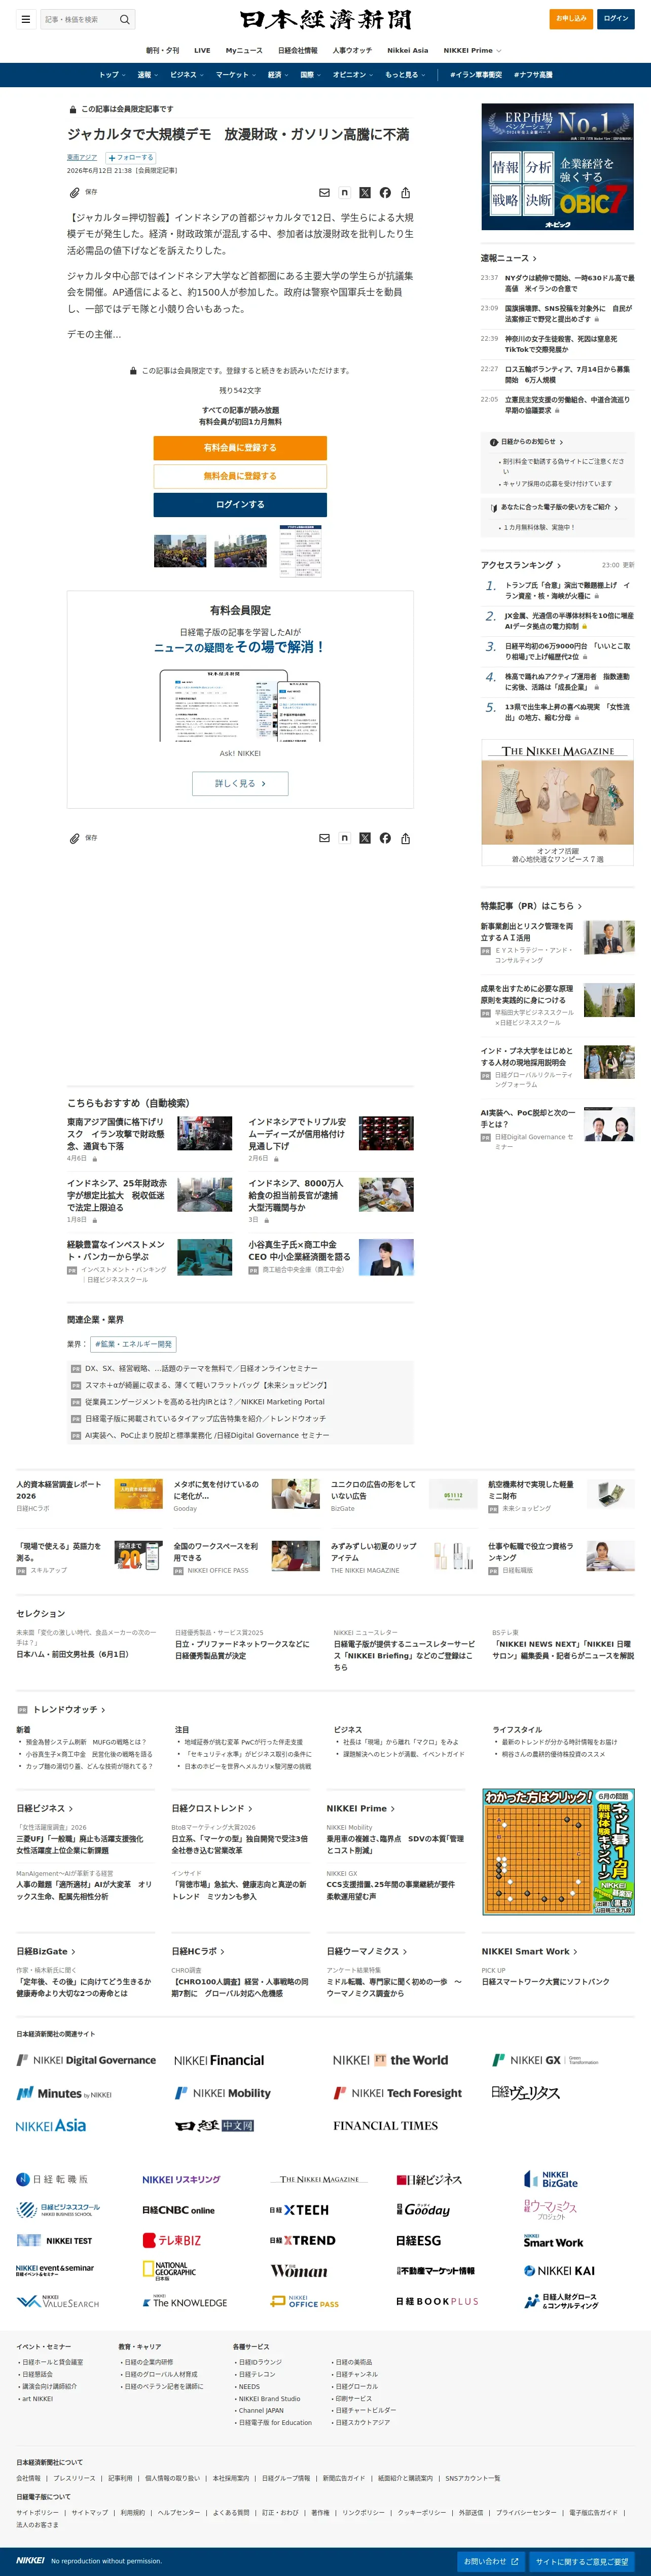Open the Nikkei Asia header menu item
The image size is (651, 2576).
tap(408, 50)
